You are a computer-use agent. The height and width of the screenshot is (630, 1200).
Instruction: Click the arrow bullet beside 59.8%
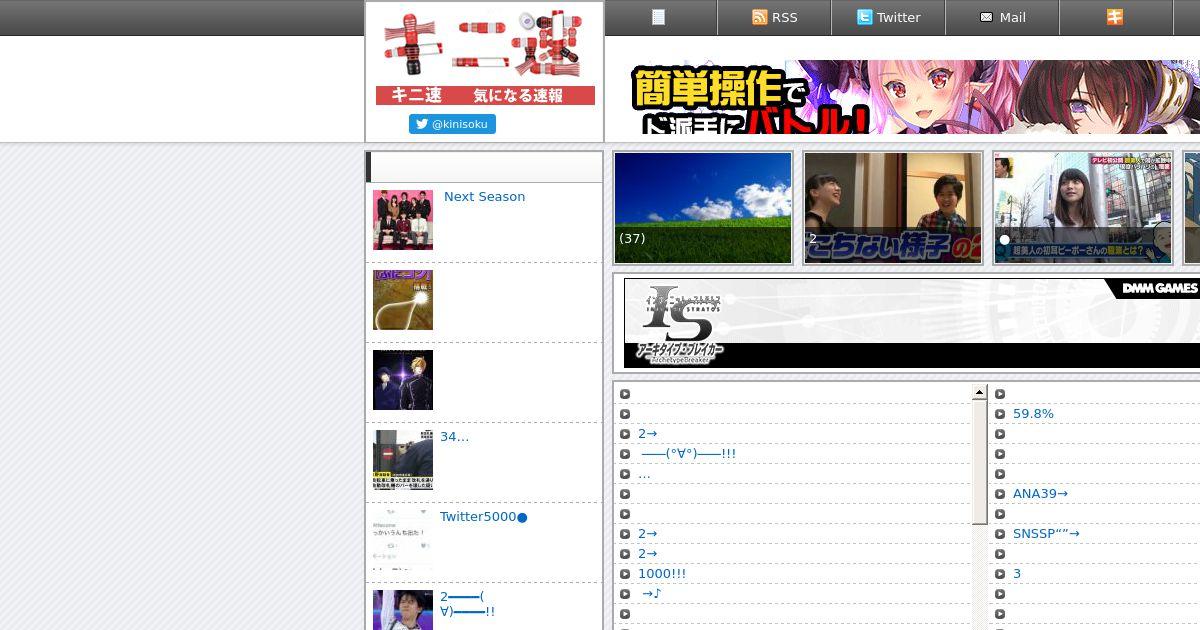(x=1000, y=414)
